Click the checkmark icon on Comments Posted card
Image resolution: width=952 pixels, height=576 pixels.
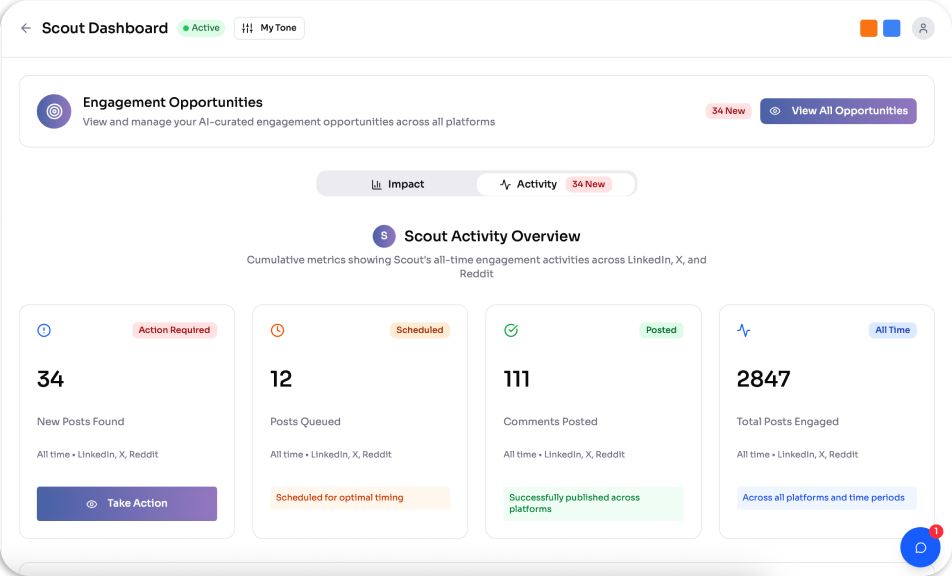pyautogui.click(x=511, y=330)
